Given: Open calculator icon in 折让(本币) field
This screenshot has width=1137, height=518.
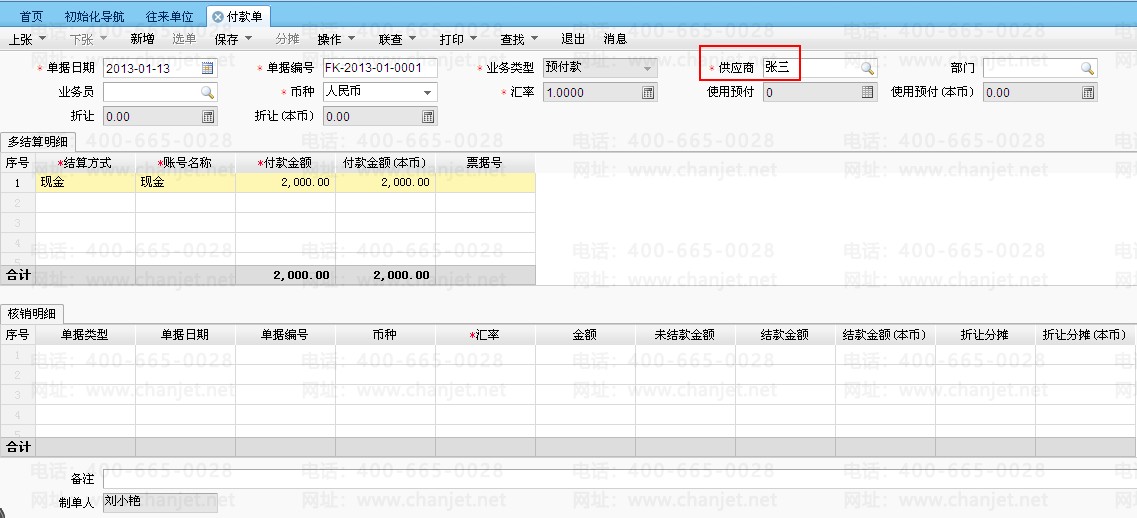Looking at the screenshot, I should (428, 116).
